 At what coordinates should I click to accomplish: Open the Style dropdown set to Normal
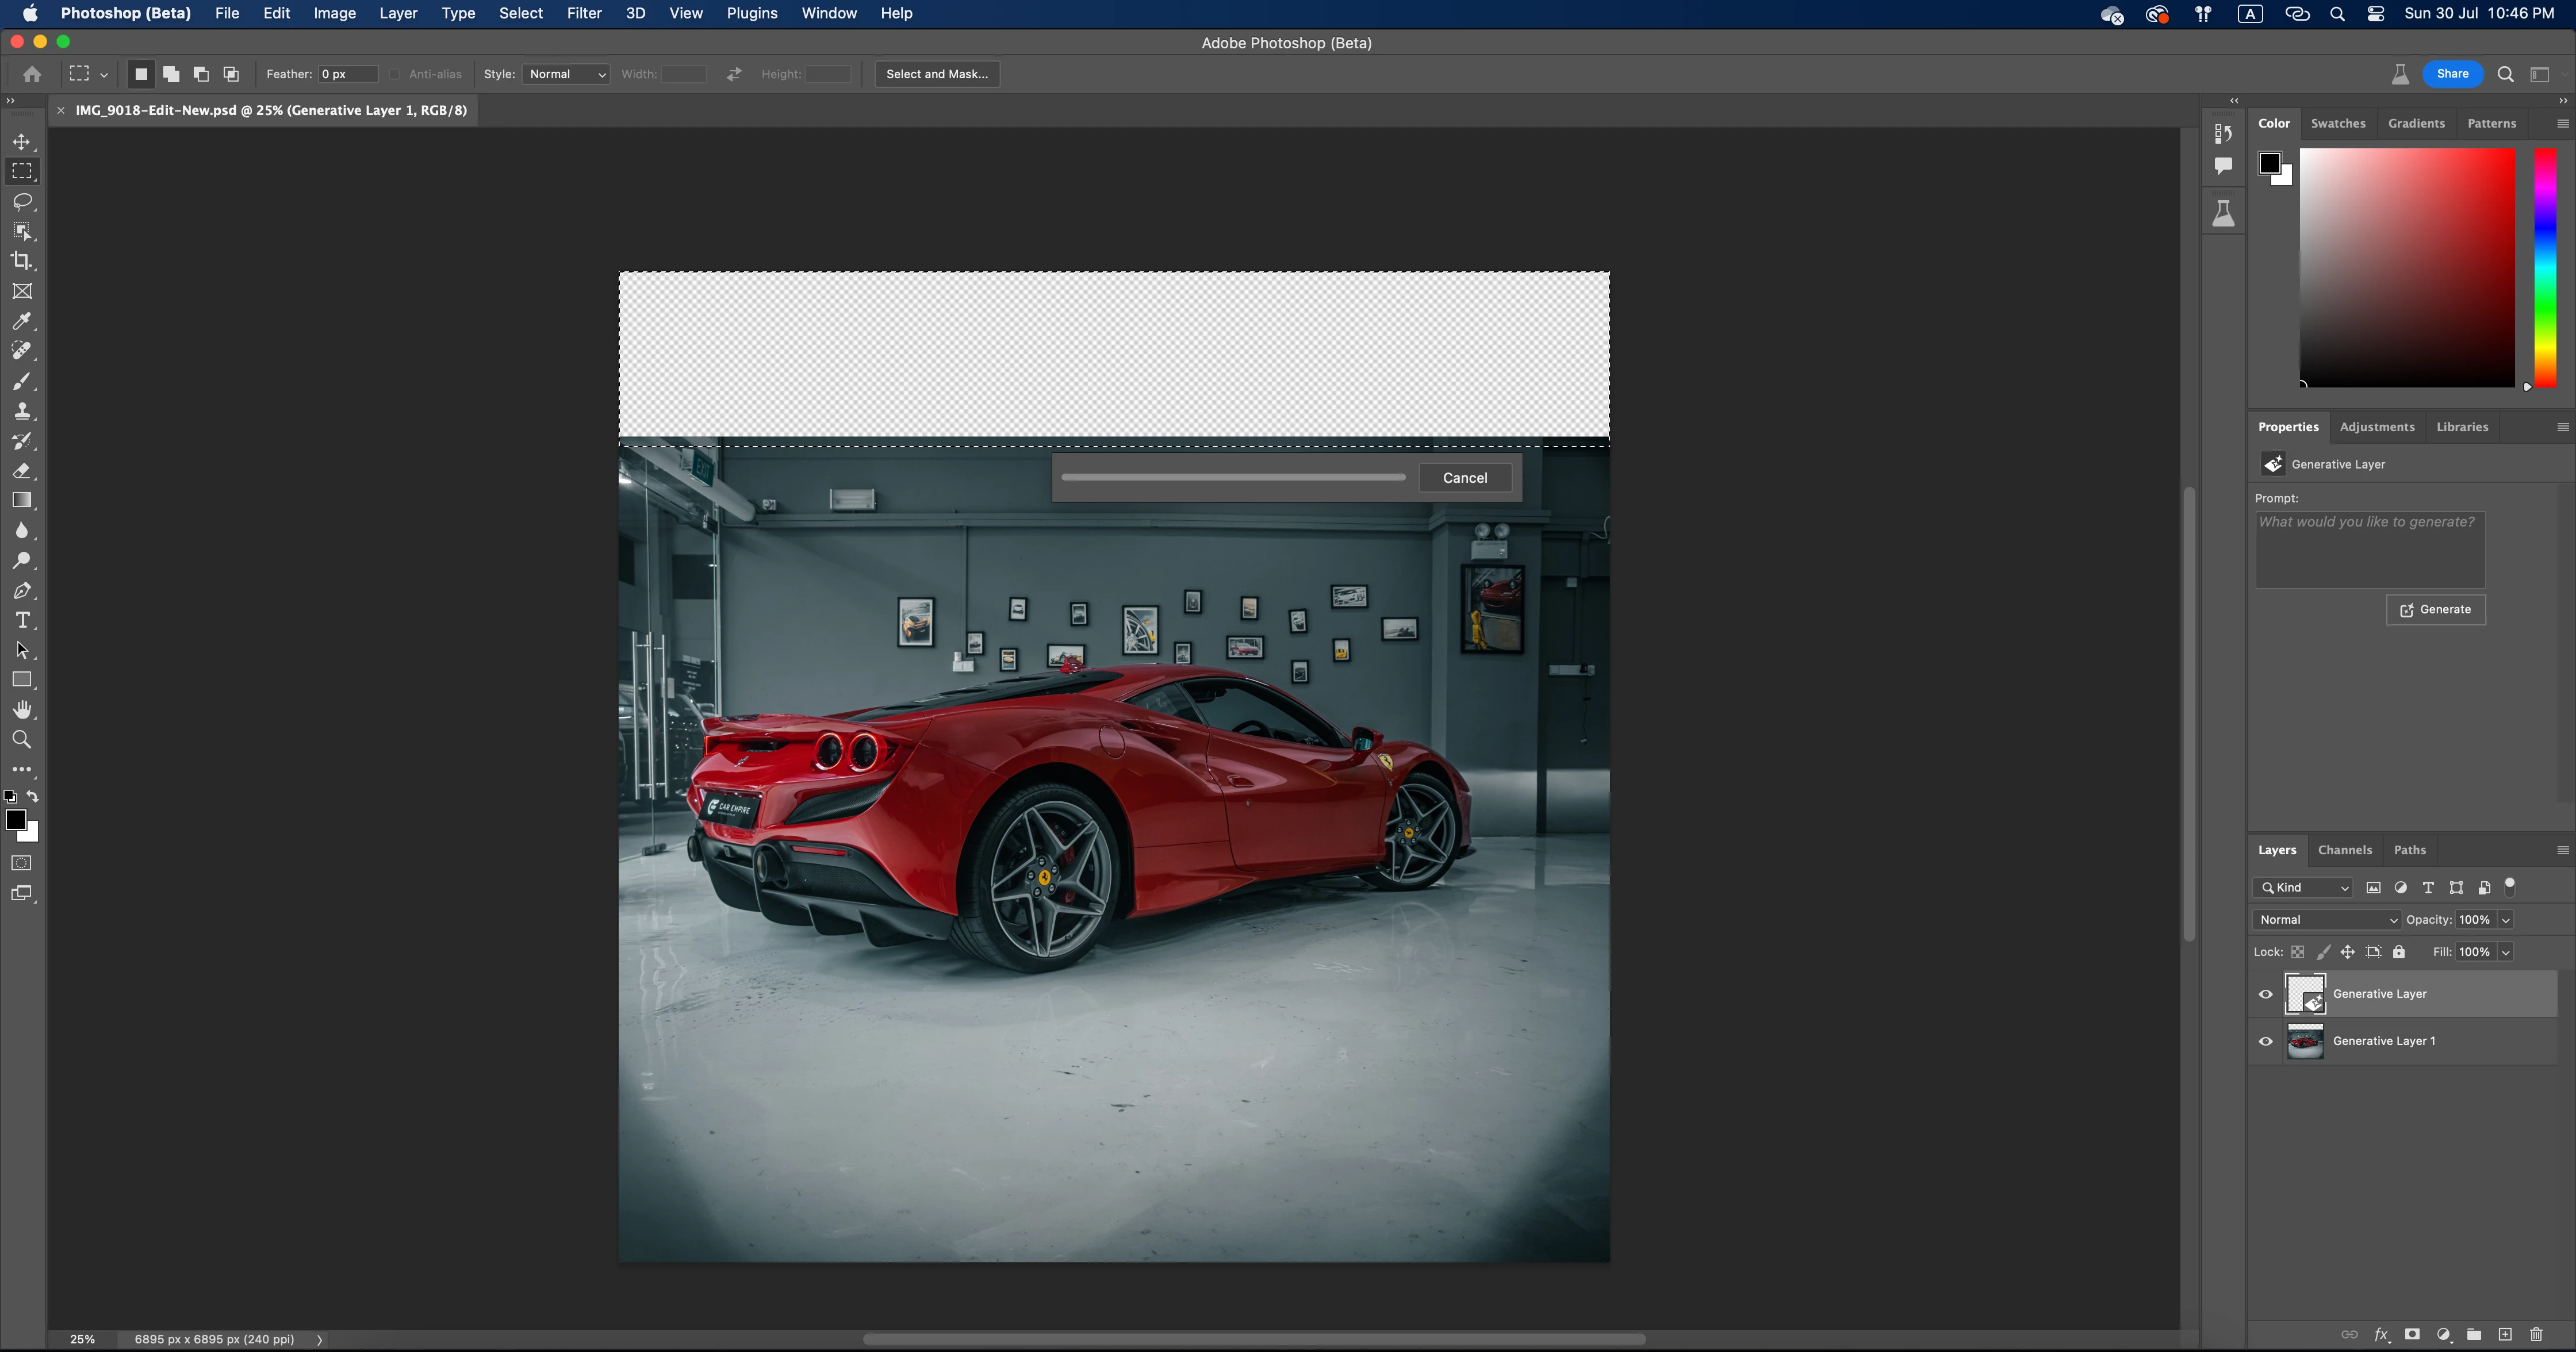pos(566,74)
